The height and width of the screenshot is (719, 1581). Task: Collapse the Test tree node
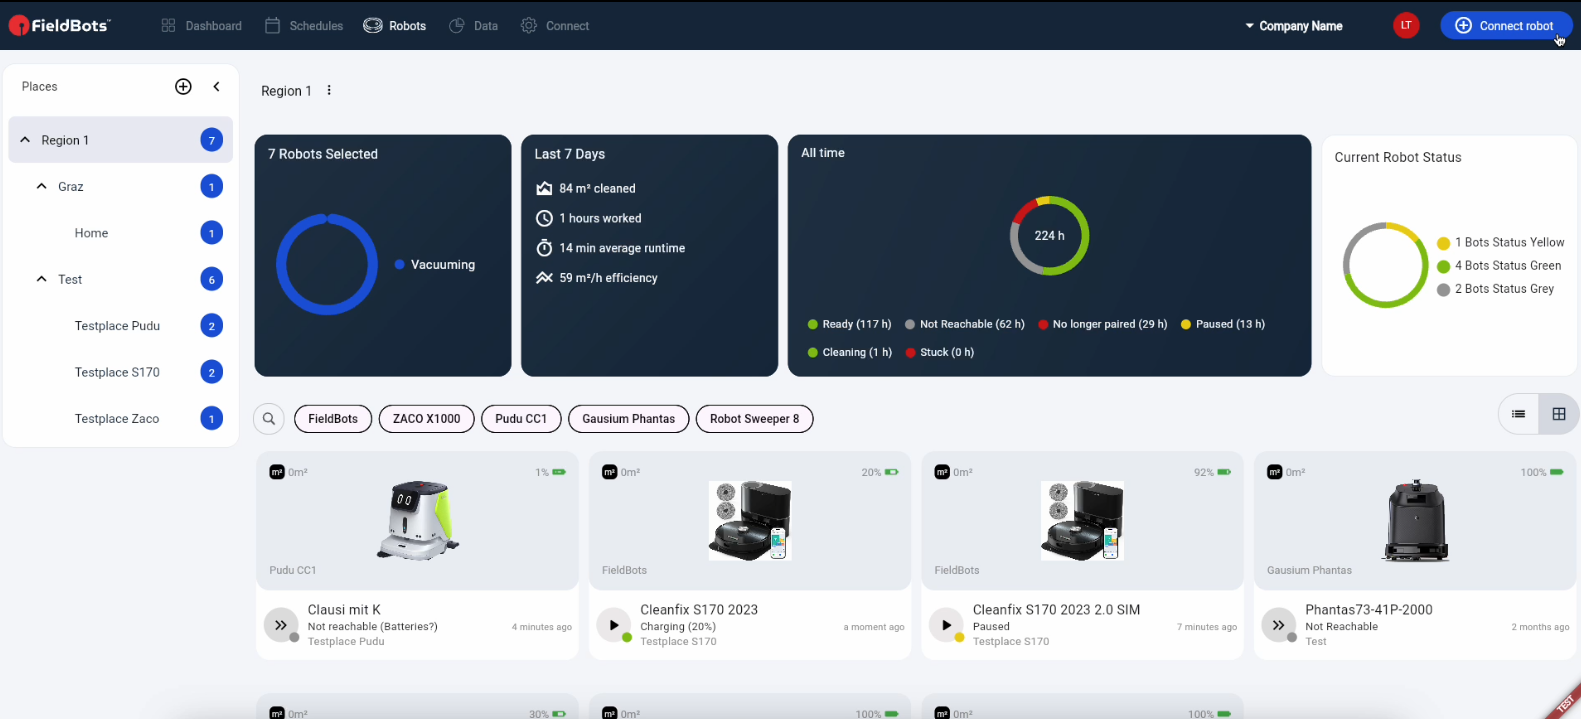[x=41, y=279]
